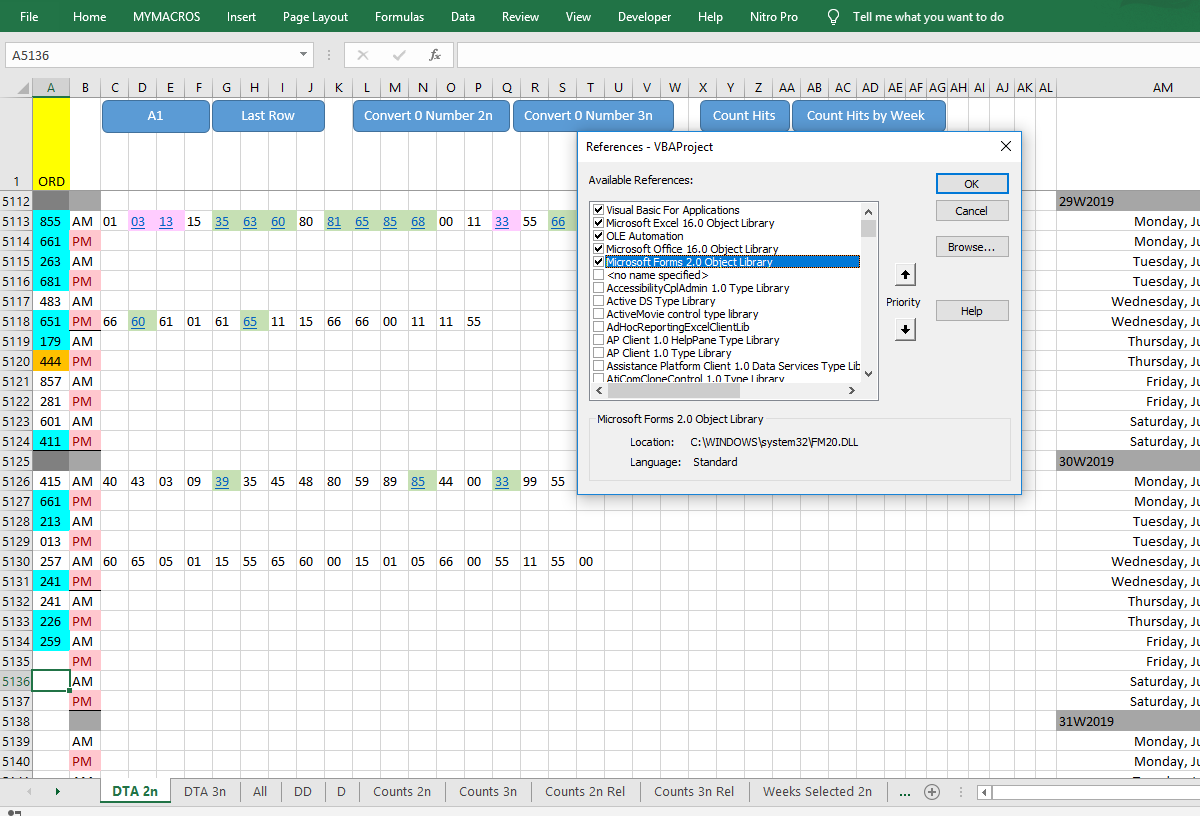Add a new sheet with plus icon
Screen dimensions: 1200x816
pos(932,792)
